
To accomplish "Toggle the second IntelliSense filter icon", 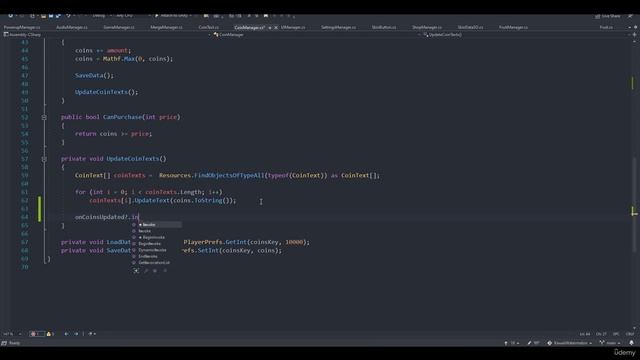I will click(146, 271).
